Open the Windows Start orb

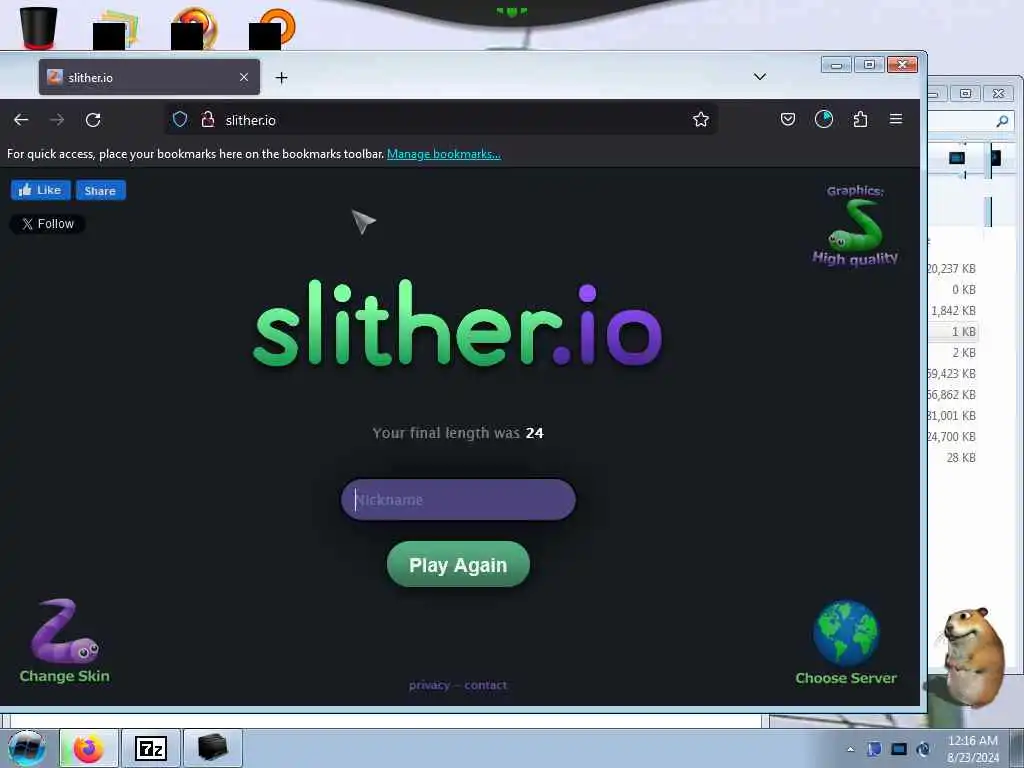(x=27, y=748)
